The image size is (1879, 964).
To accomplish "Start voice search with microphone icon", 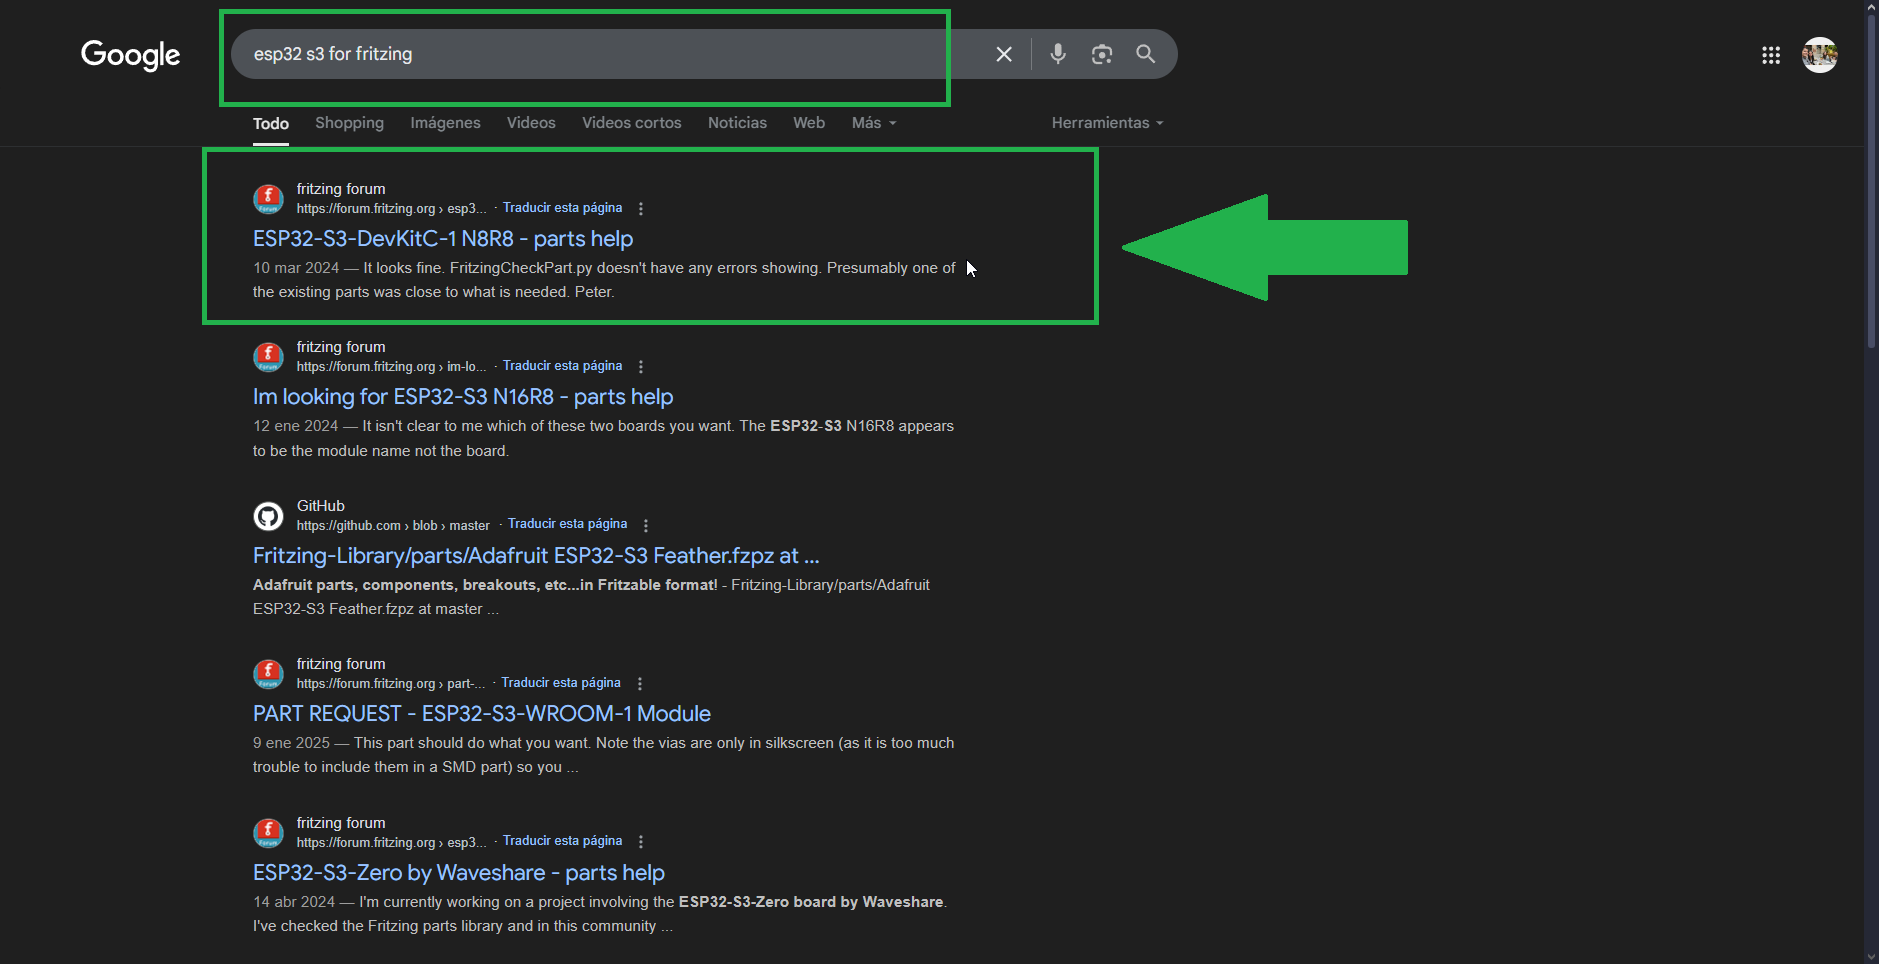I will [1058, 54].
